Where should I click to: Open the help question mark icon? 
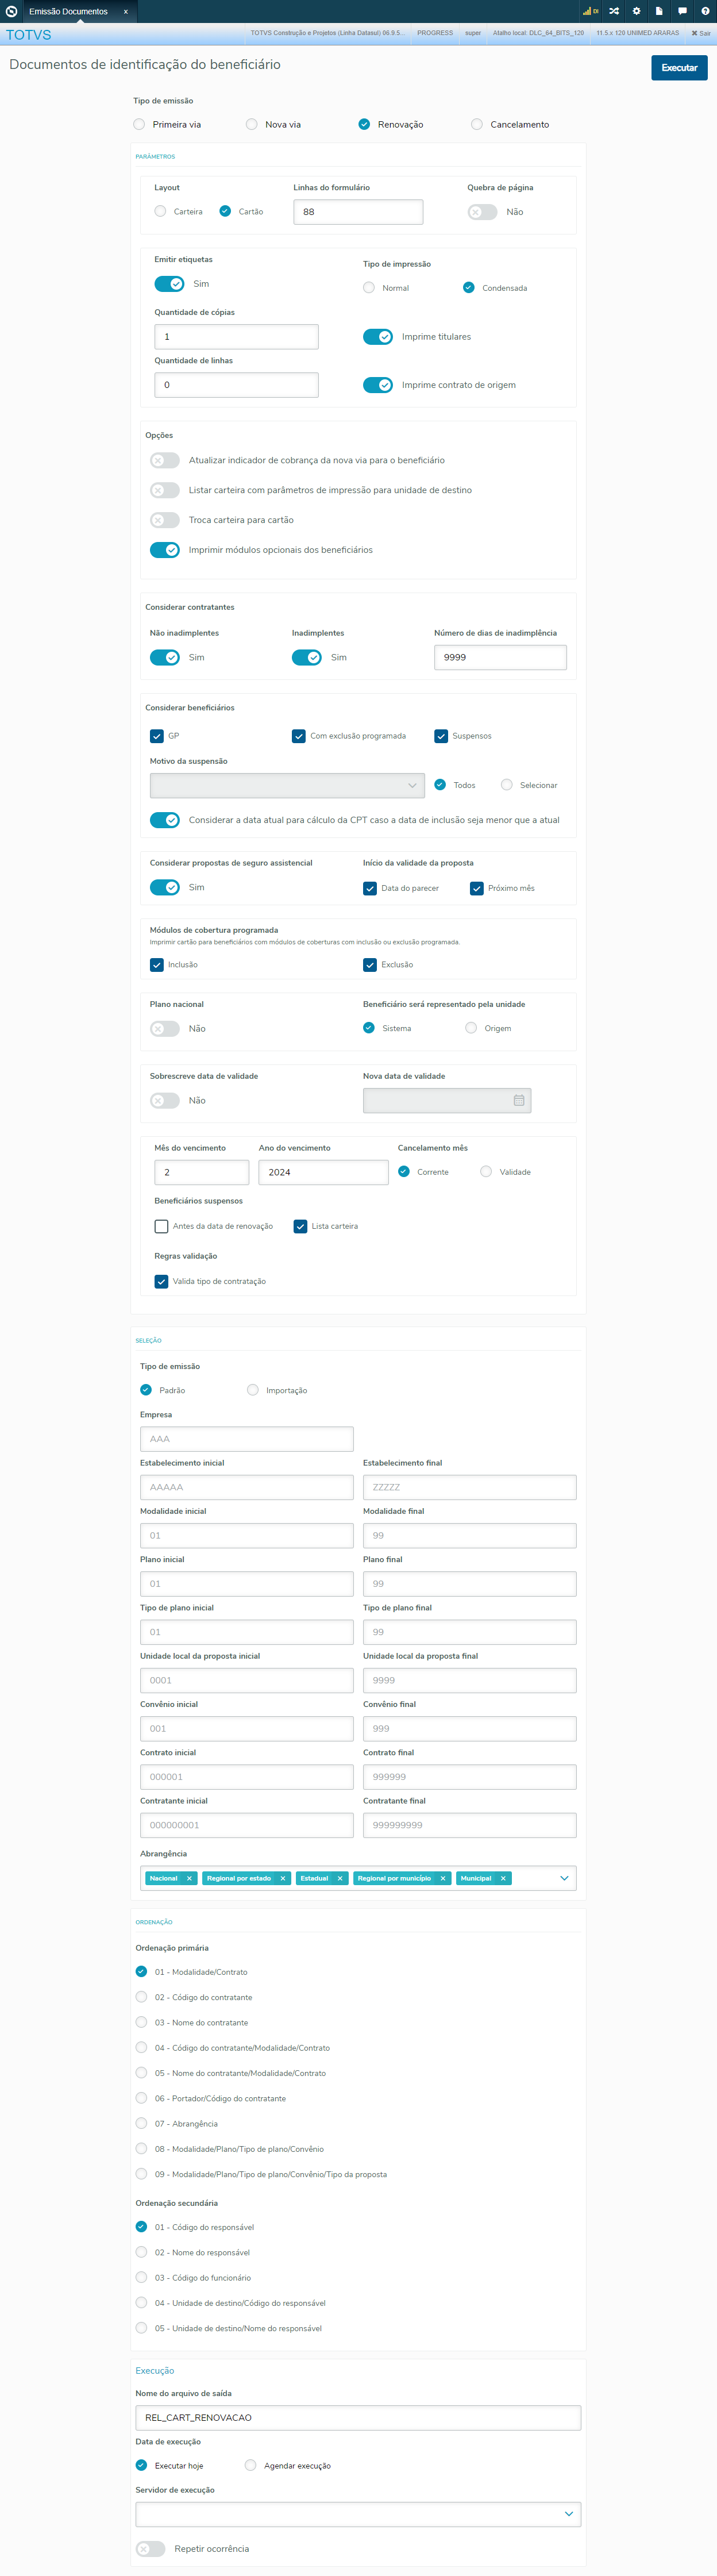[x=705, y=11]
